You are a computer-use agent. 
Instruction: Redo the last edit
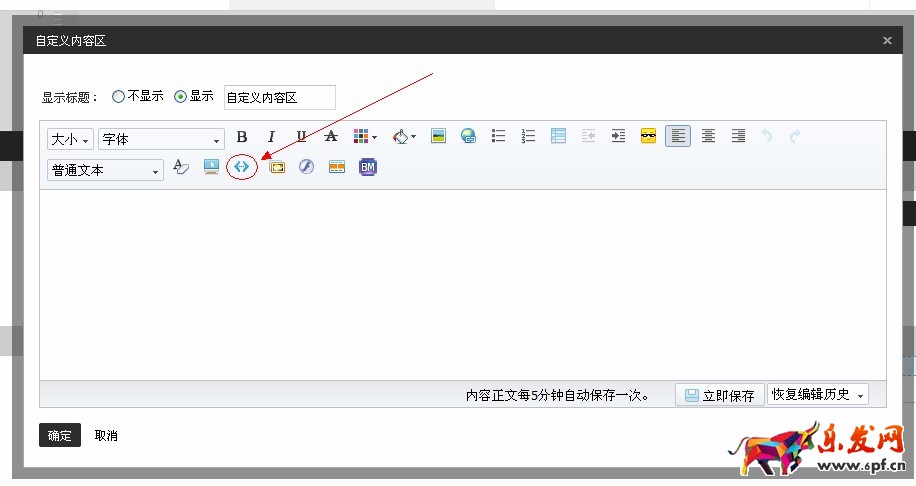795,137
